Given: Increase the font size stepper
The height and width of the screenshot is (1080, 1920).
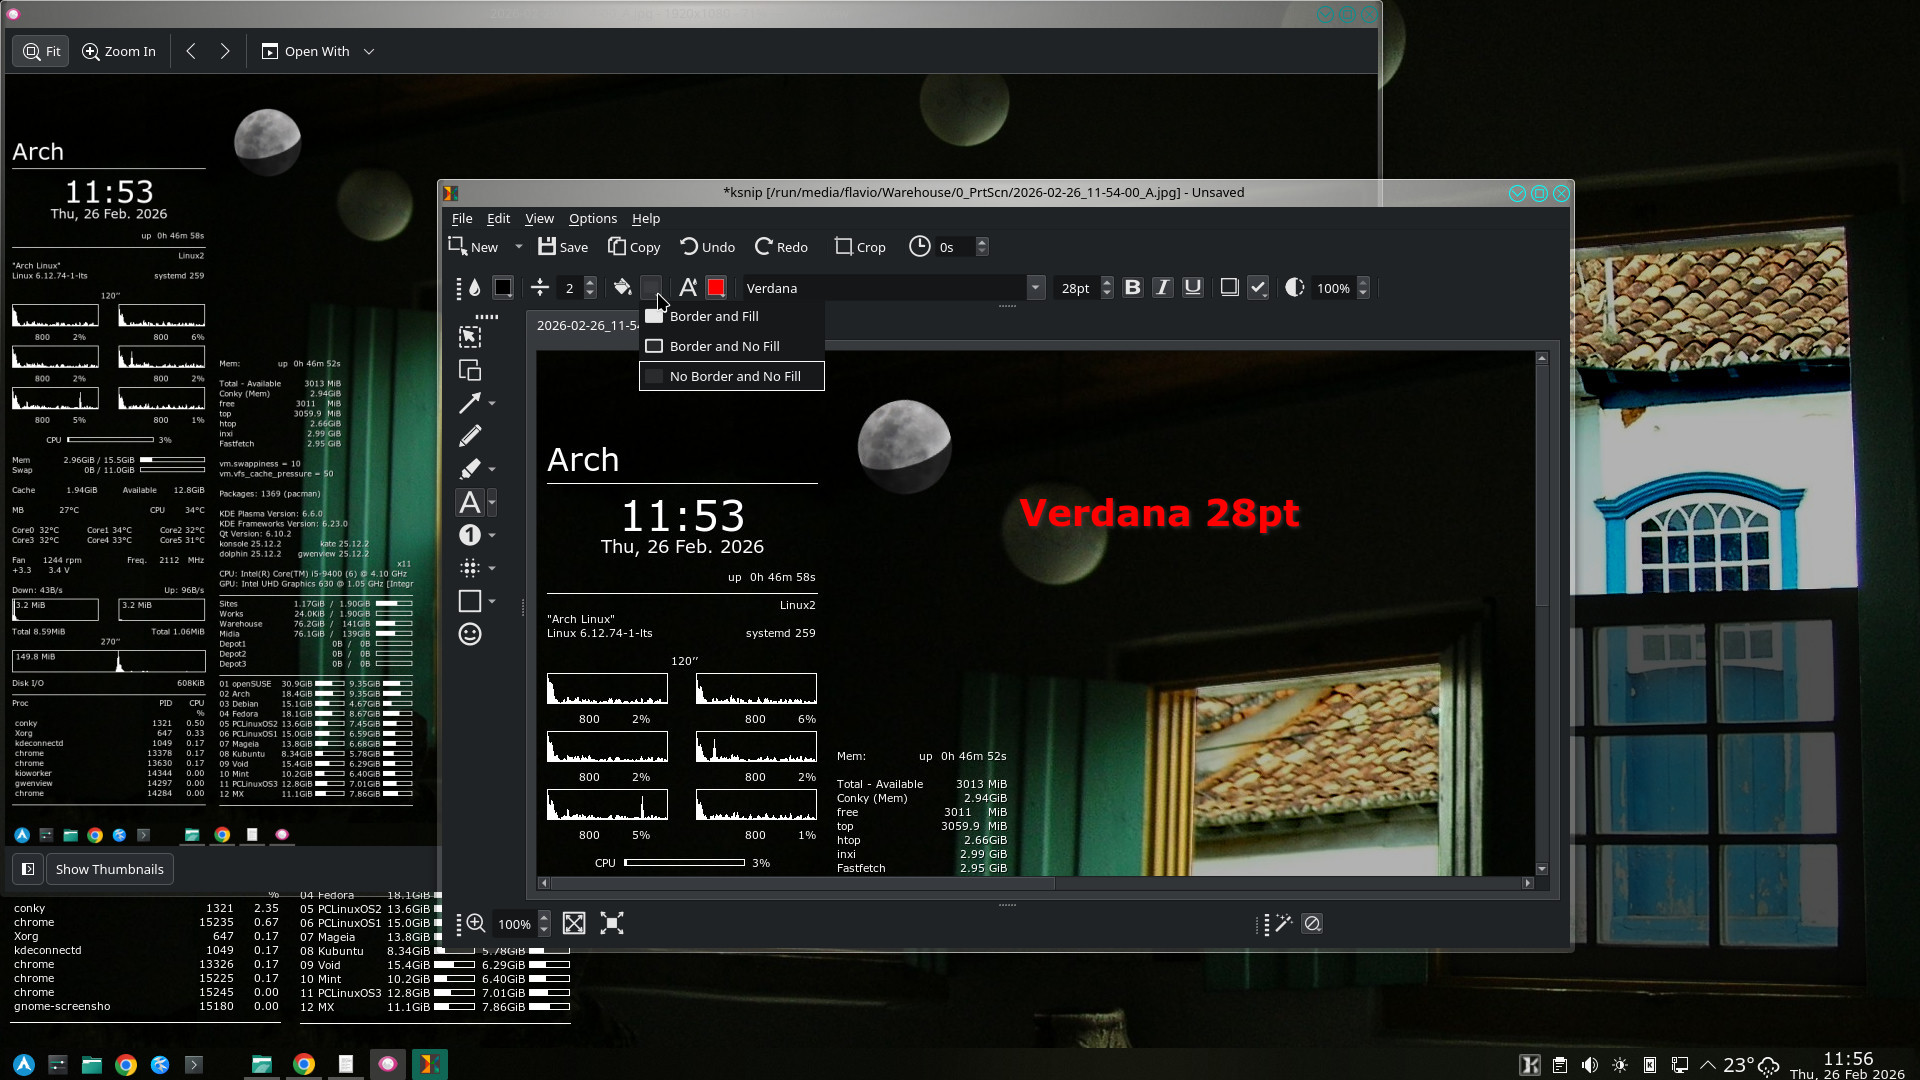Looking at the screenshot, I should click(x=1107, y=282).
